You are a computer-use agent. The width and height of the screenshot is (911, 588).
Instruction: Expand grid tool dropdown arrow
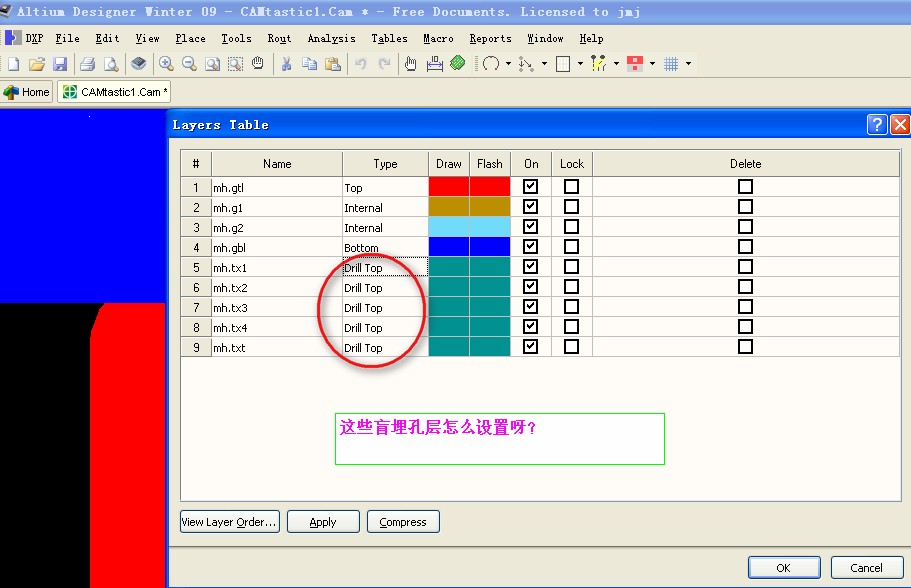(688, 64)
